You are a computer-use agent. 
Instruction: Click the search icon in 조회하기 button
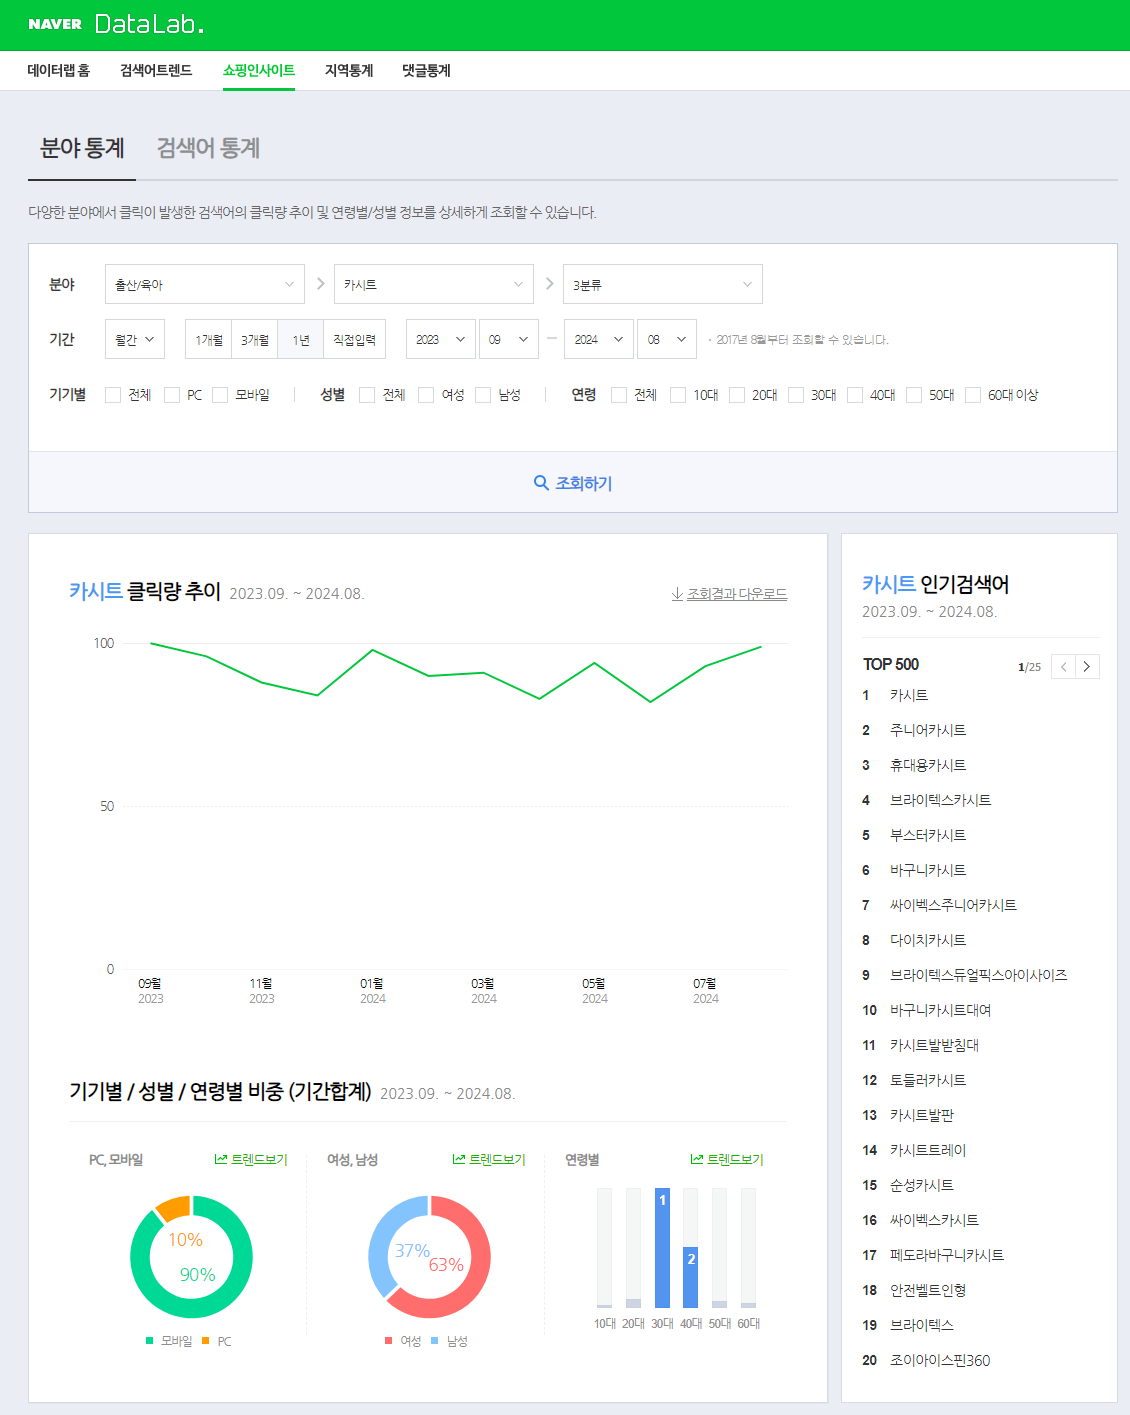coord(539,482)
